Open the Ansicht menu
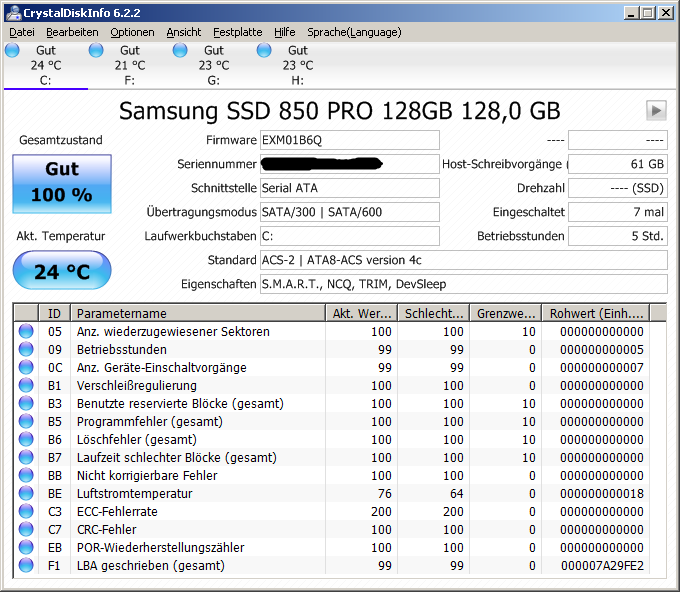The image size is (680, 592). tap(183, 32)
